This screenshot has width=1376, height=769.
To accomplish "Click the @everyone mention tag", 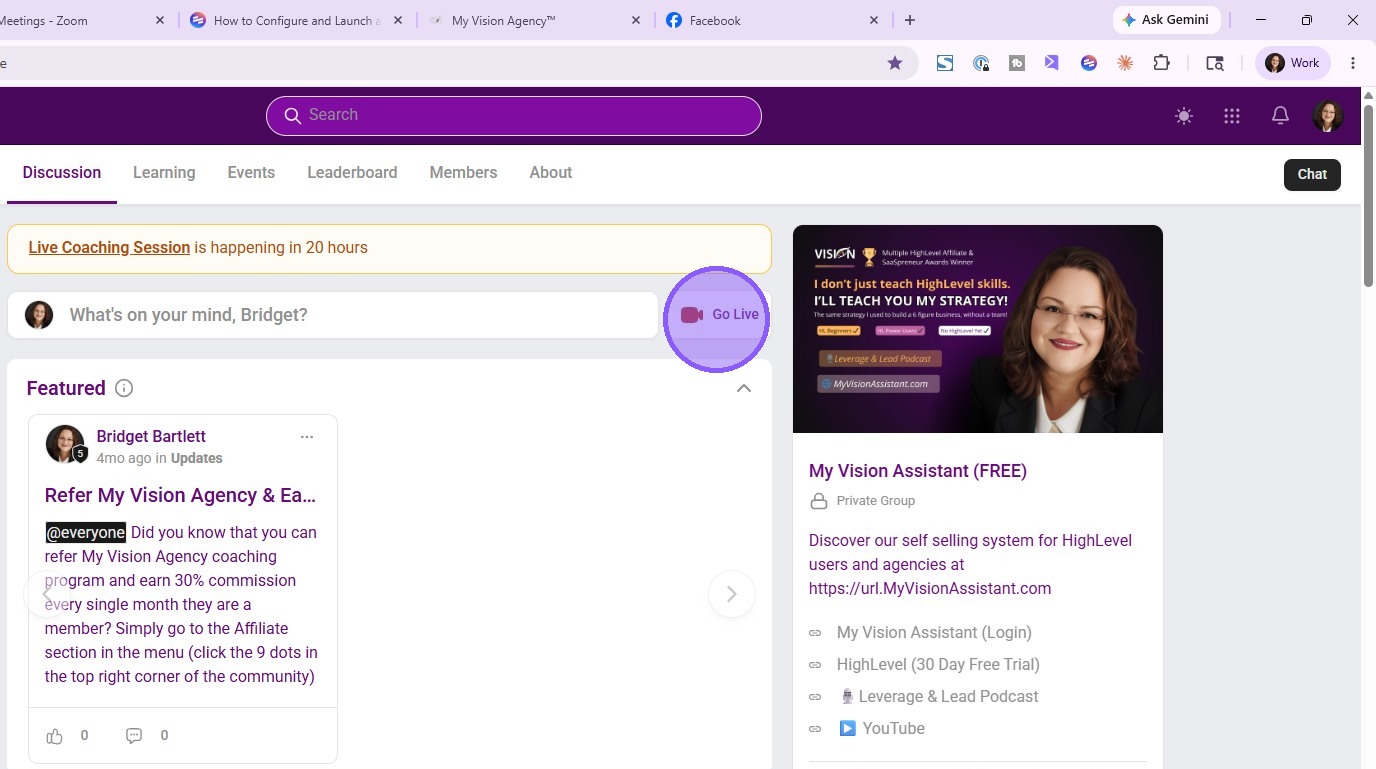I will pyautogui.click(x=86, y=533).
